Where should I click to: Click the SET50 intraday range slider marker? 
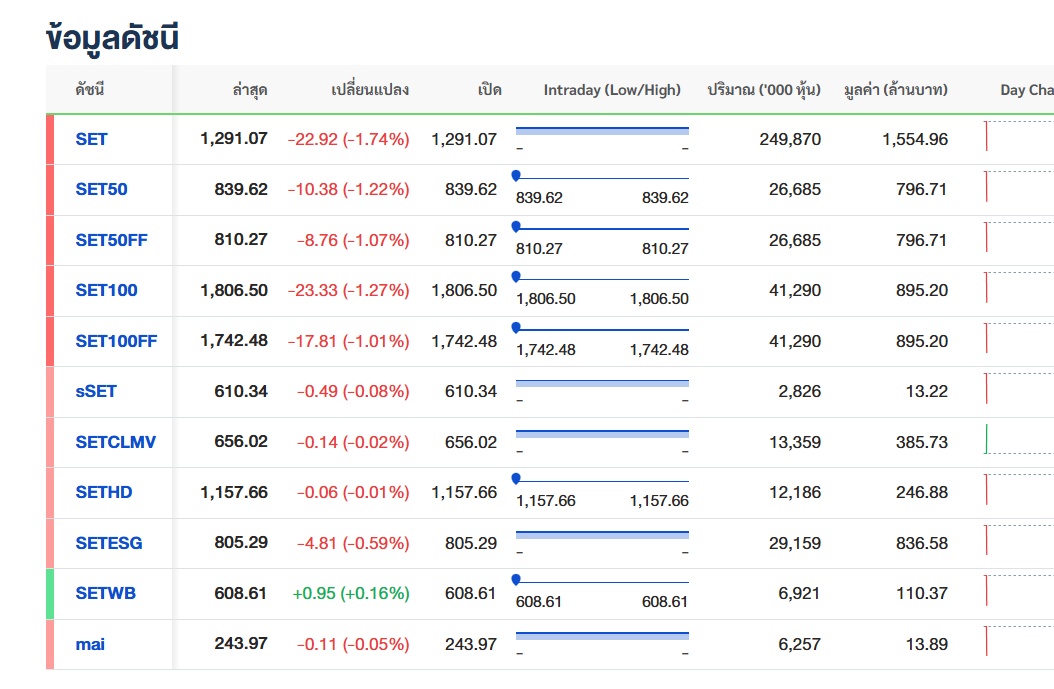click(x=516, y=176)
